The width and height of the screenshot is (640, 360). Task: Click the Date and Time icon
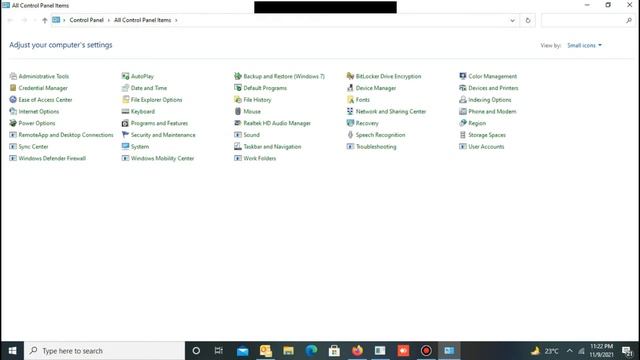tap(125, 88)
